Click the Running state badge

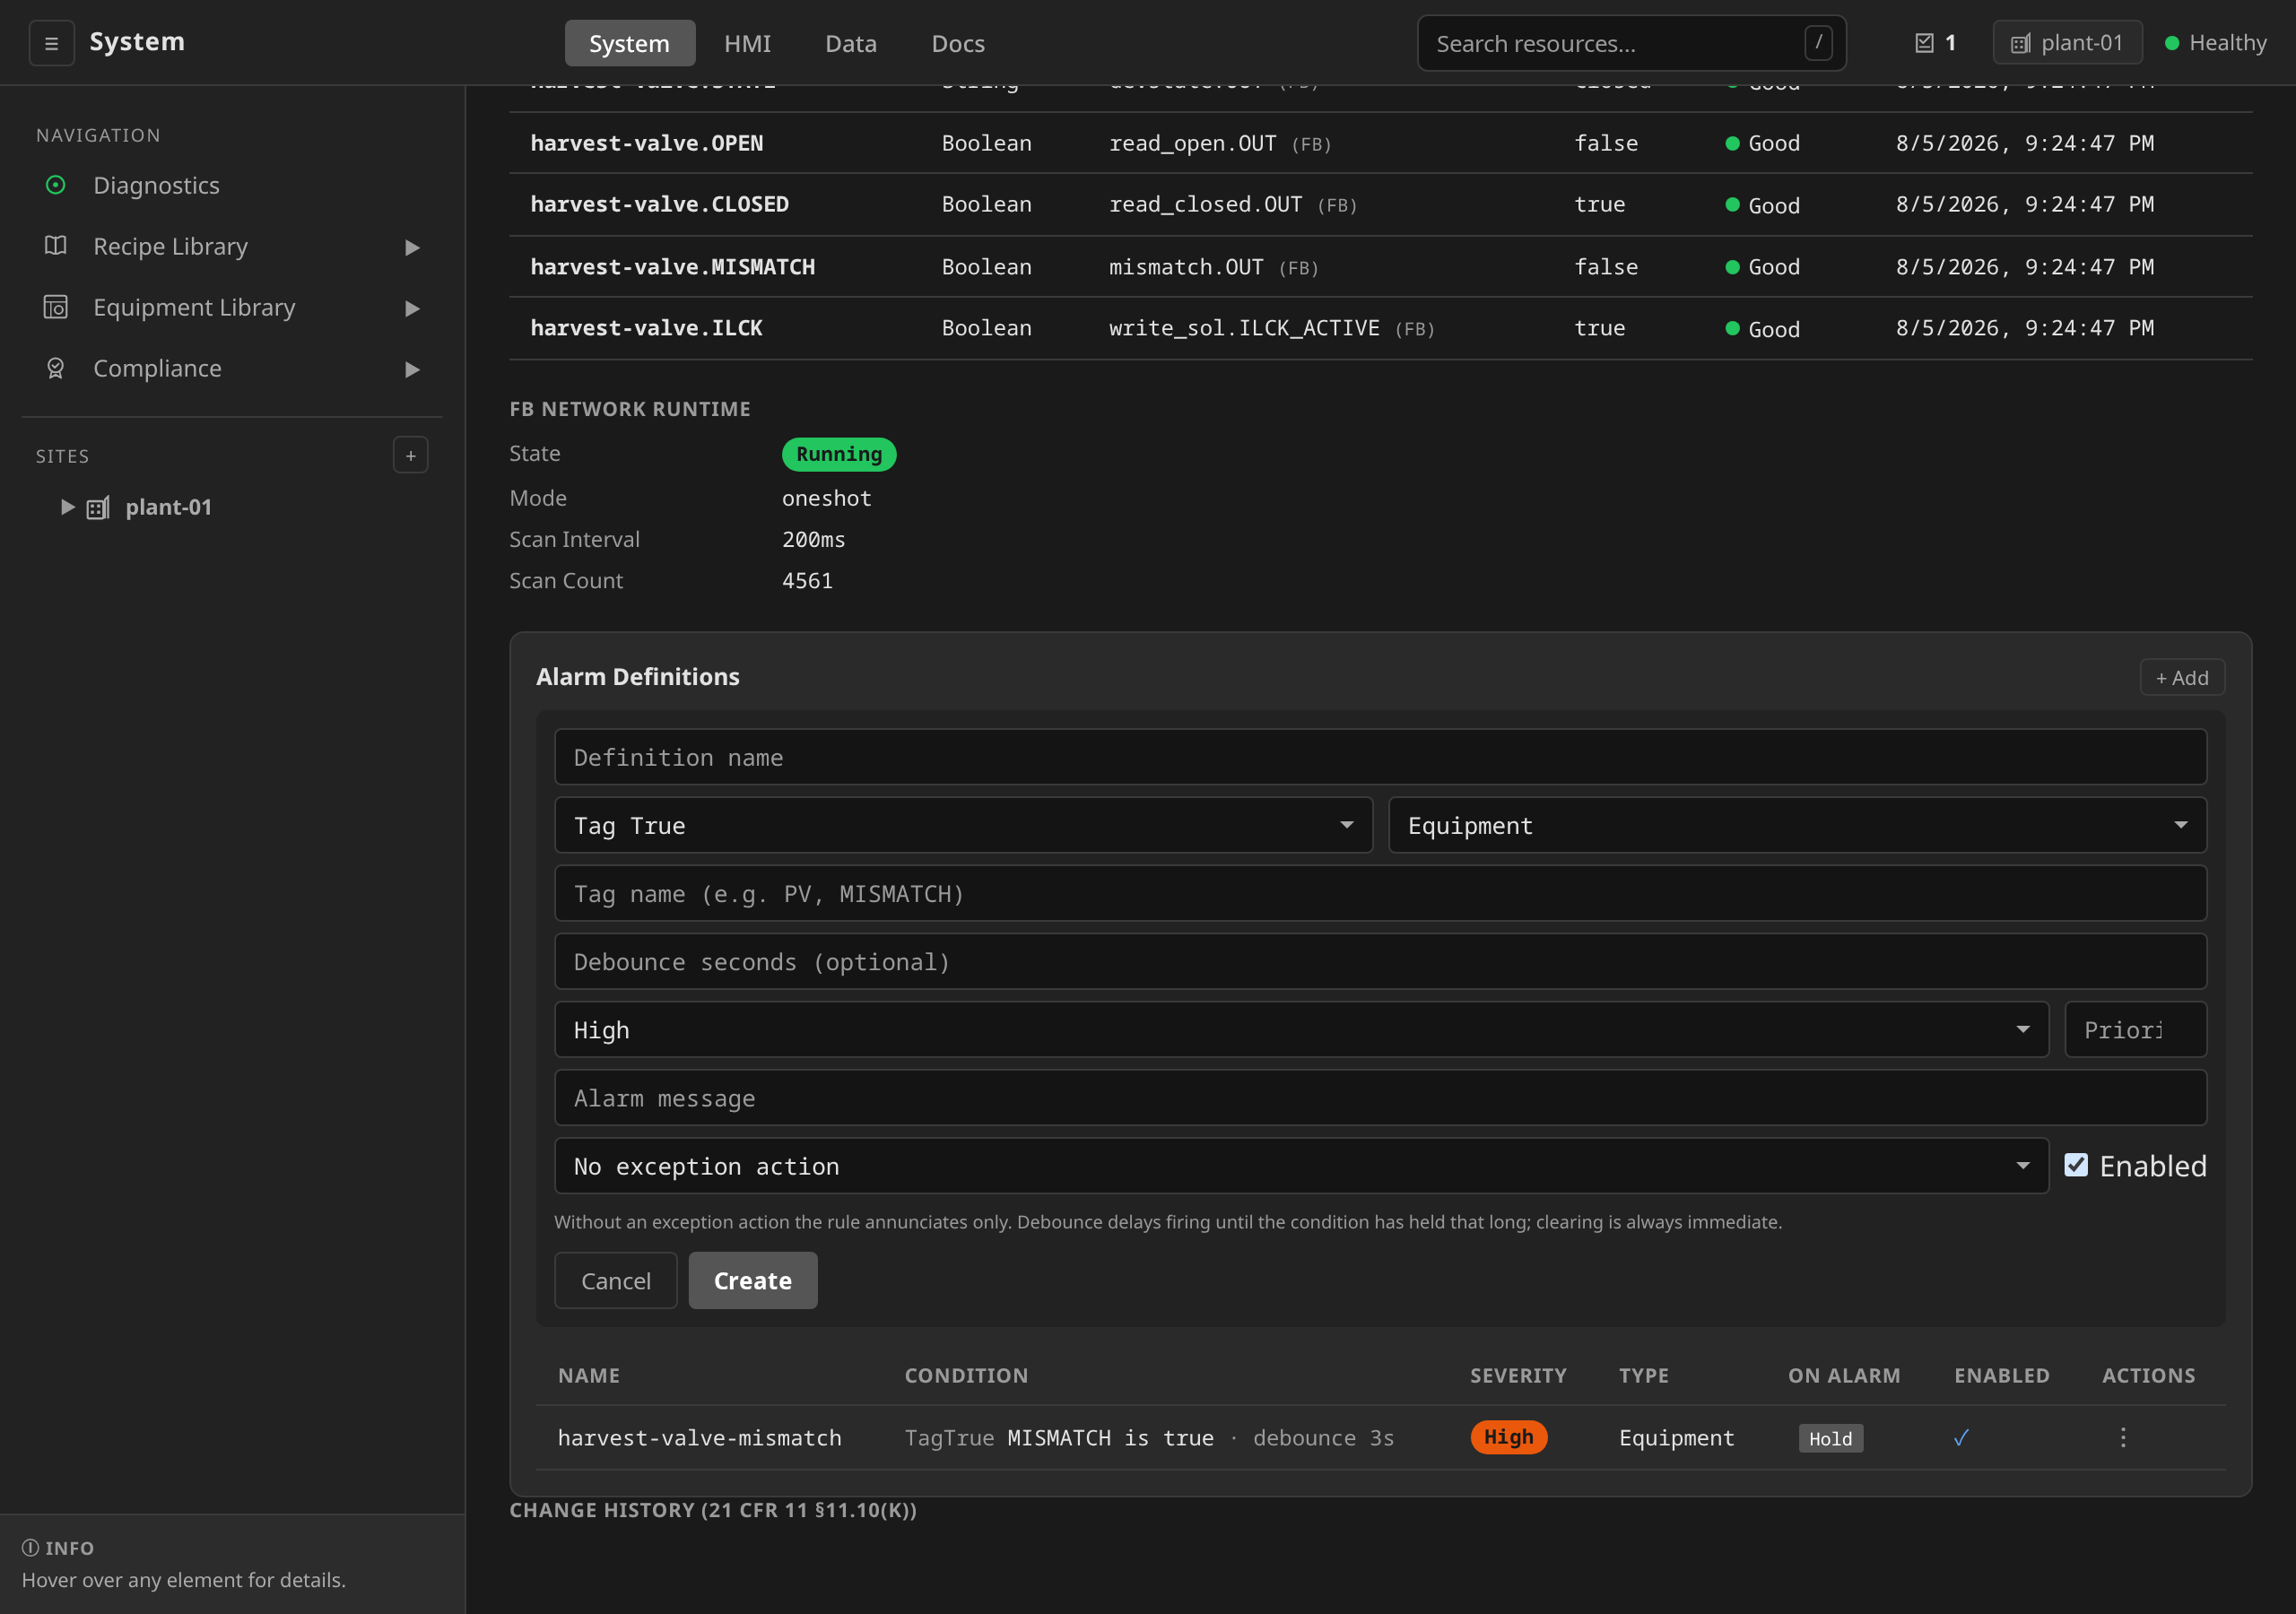[838, 454]
